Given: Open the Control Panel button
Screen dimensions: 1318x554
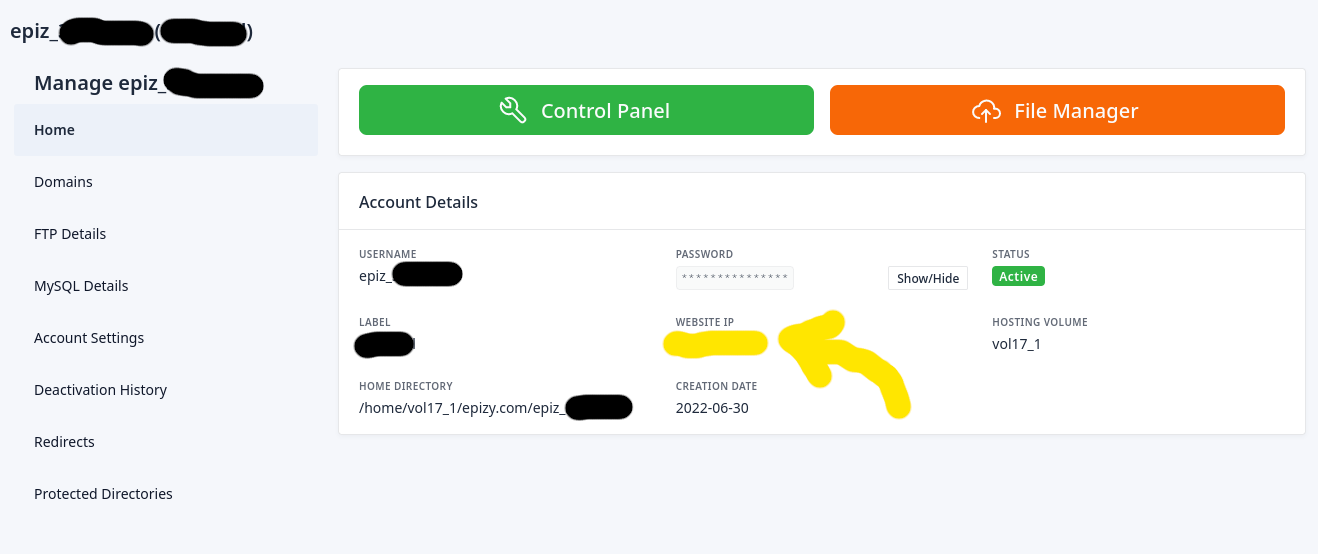Looking at the screenshot, I should (x=586, y=110).
